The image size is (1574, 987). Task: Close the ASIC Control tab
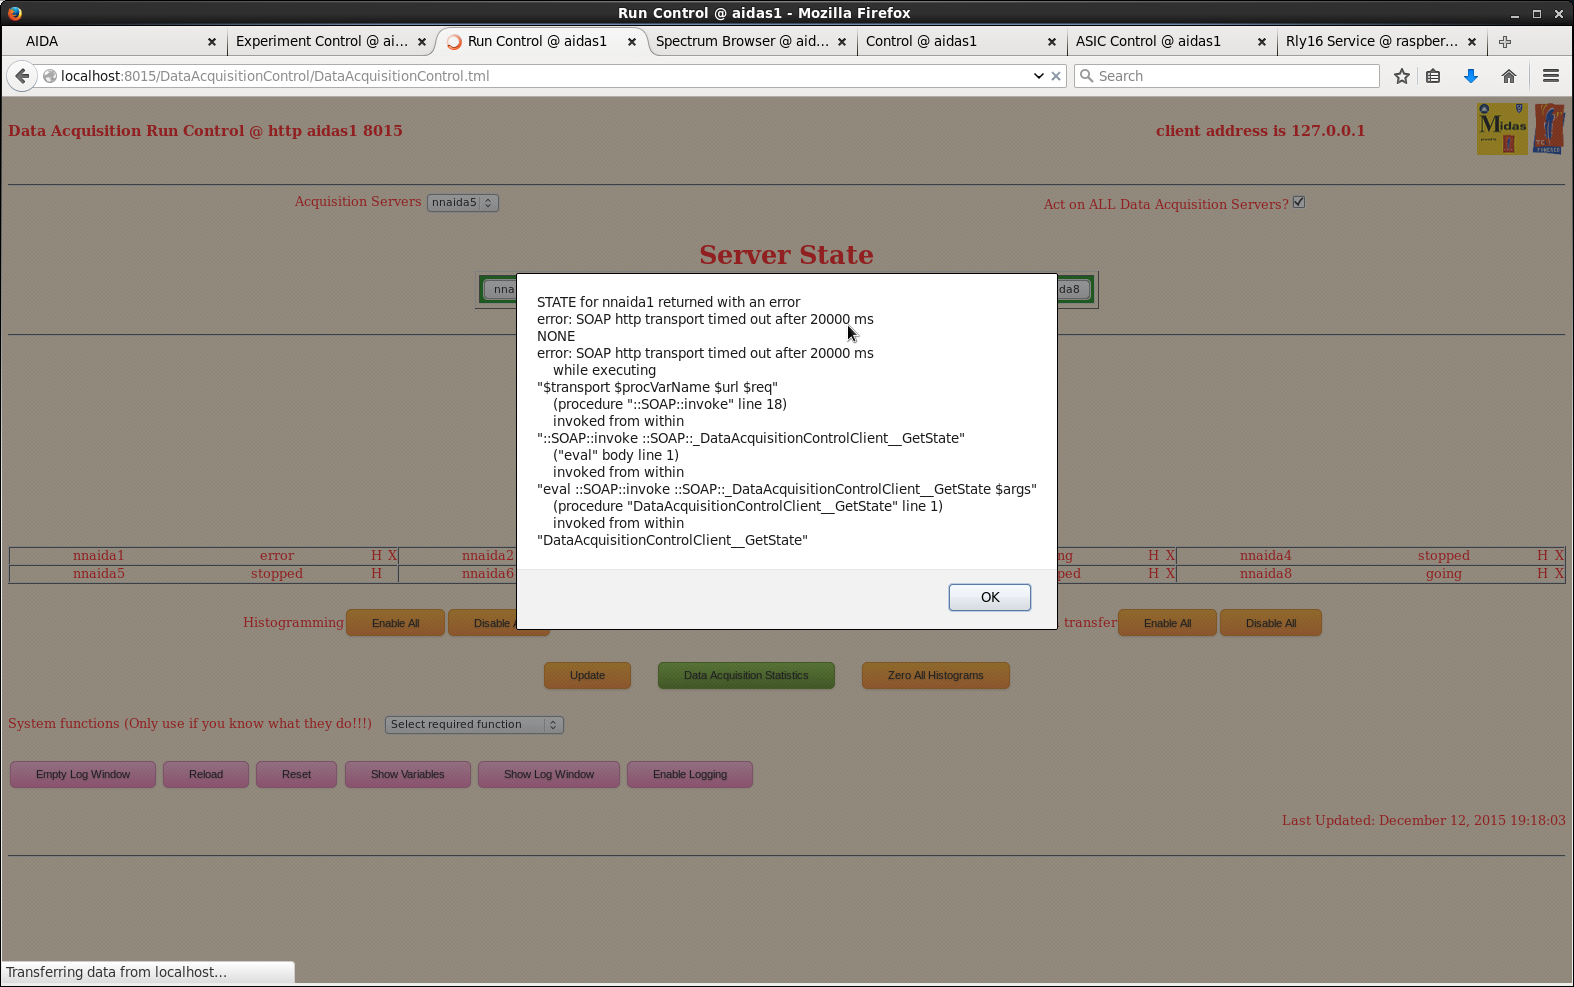click(1262, 42)
